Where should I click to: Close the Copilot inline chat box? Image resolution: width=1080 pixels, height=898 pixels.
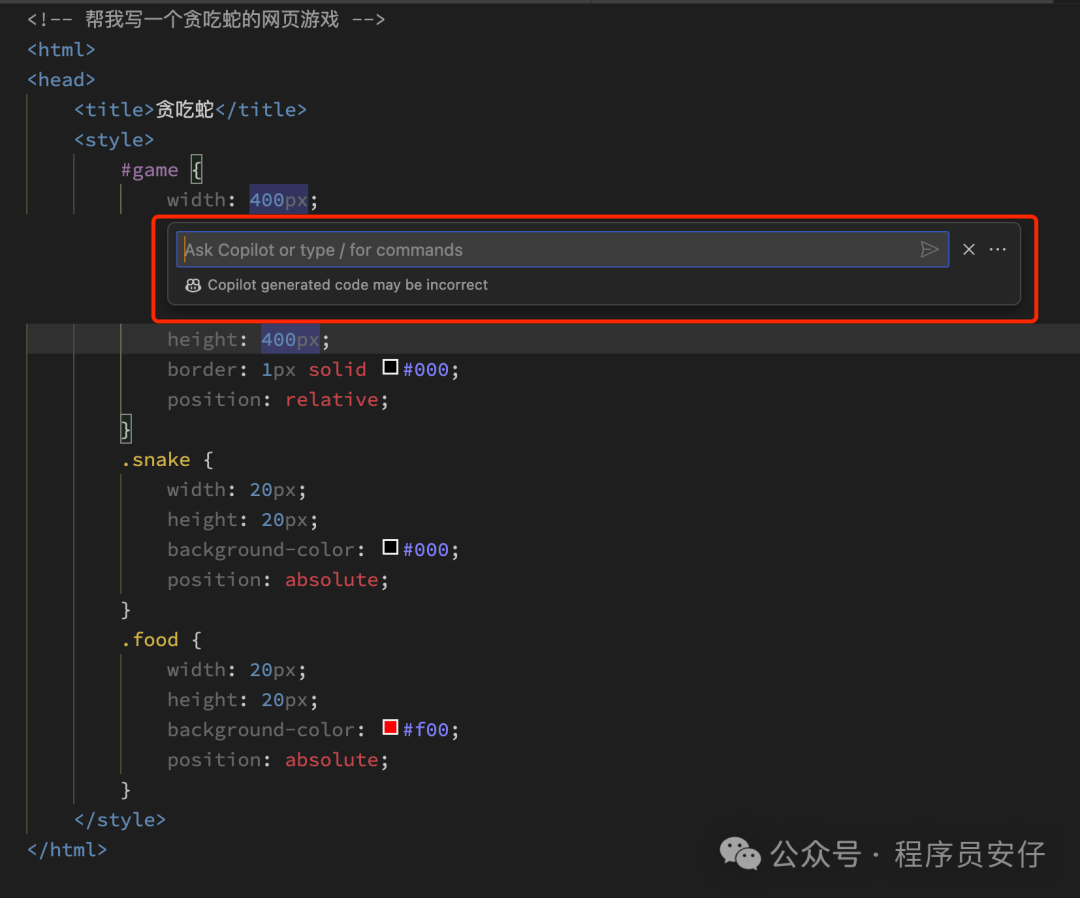968,250
